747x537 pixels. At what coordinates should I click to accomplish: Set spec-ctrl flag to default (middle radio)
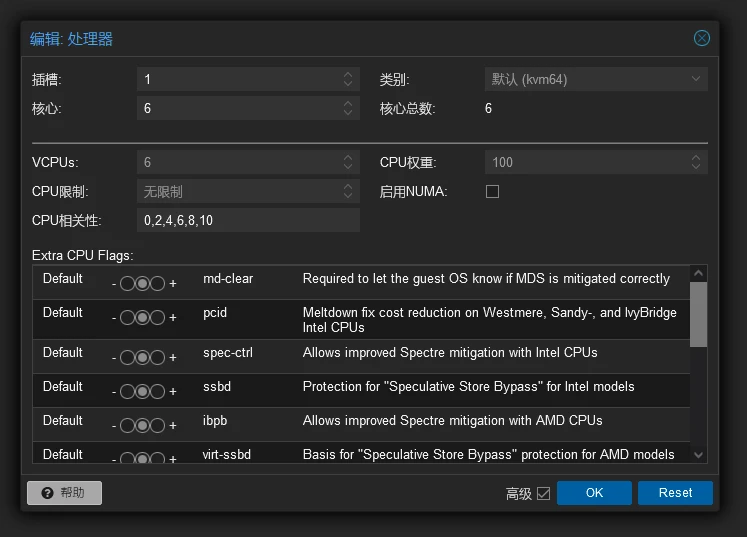tap(142, 357)
